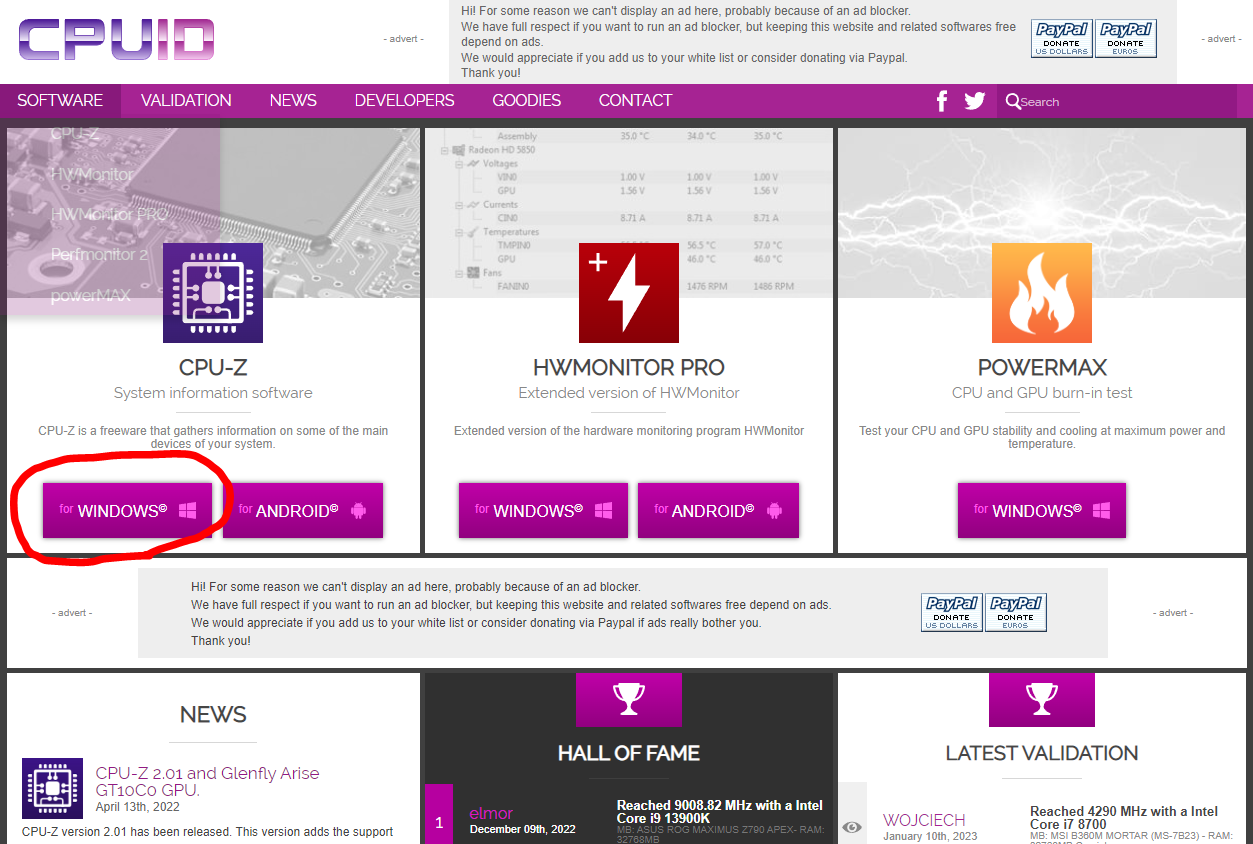Click the LATEST VALIDATION heading
1253x844 pixels.
click(x=1042, y=753)
